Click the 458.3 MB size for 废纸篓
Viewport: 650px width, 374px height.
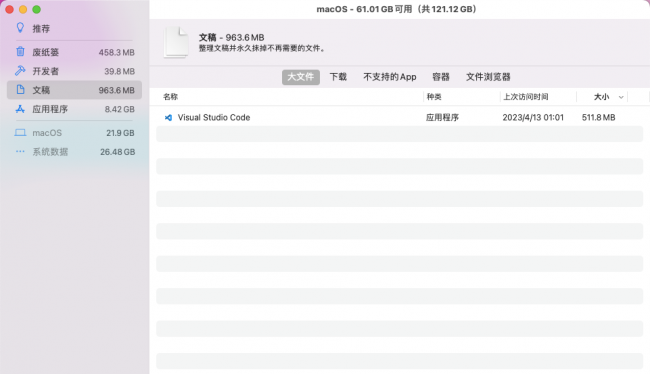(x=116, y=52)
